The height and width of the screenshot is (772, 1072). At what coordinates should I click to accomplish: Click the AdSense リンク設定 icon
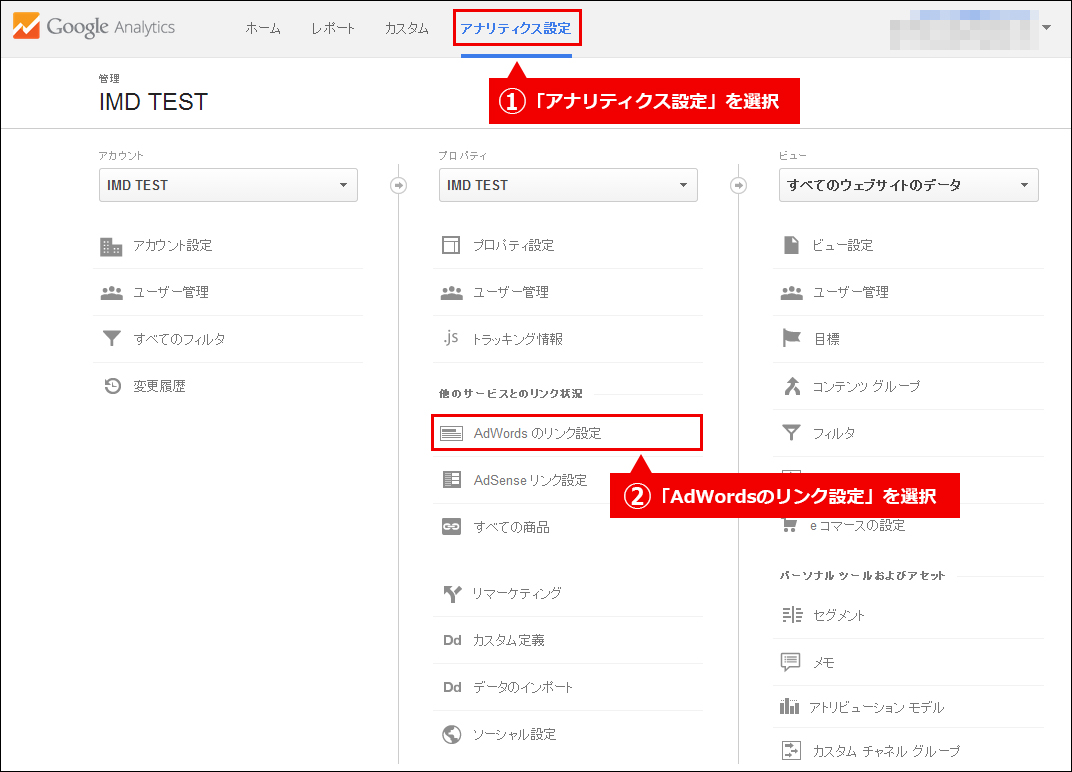point(452,479)
